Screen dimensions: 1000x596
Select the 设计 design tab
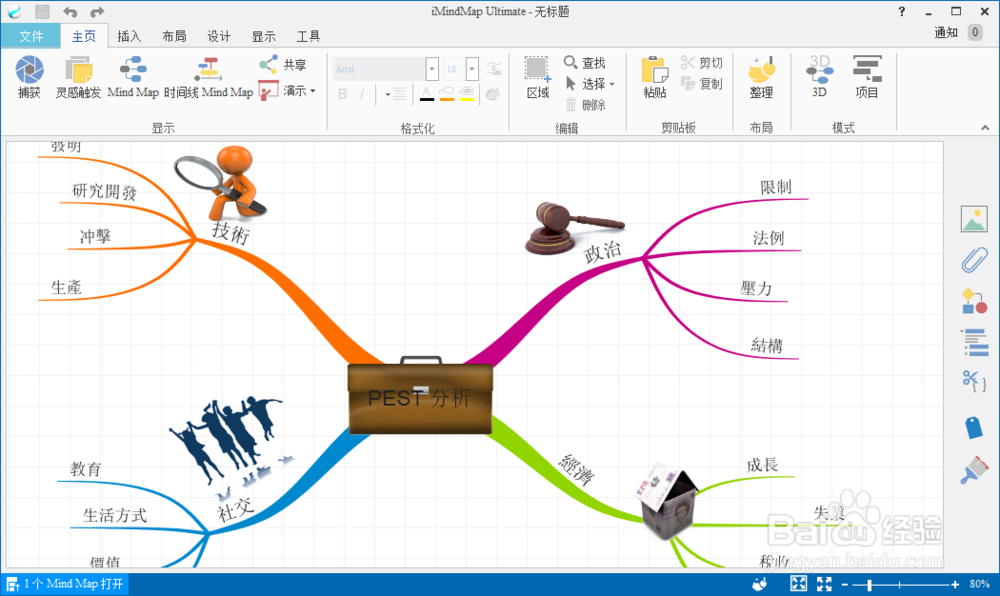point(219,36)
